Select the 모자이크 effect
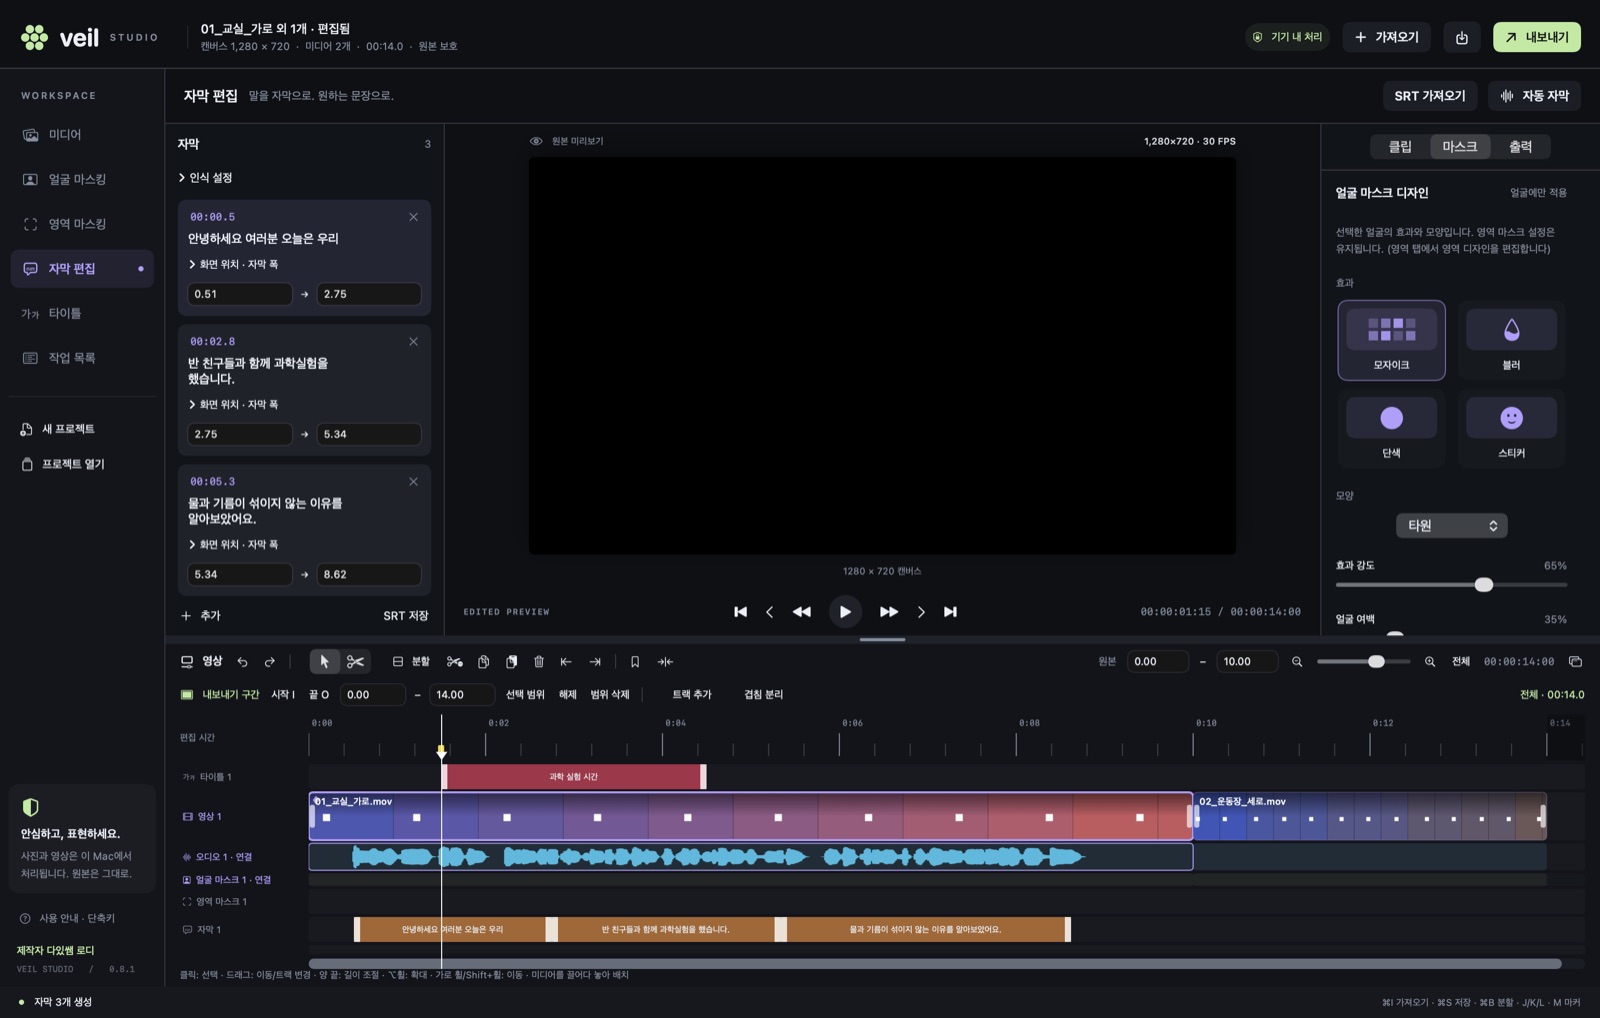The width and height of the screenshot is (1600, 1018). [1391, 340]
